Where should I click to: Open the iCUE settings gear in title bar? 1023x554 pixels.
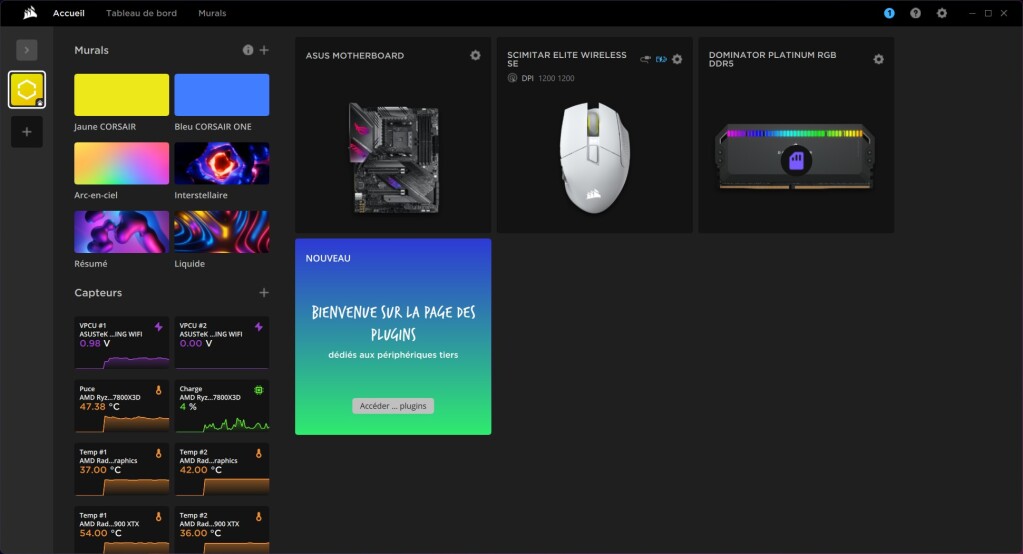pyautogui.click(x=941, y=13)
